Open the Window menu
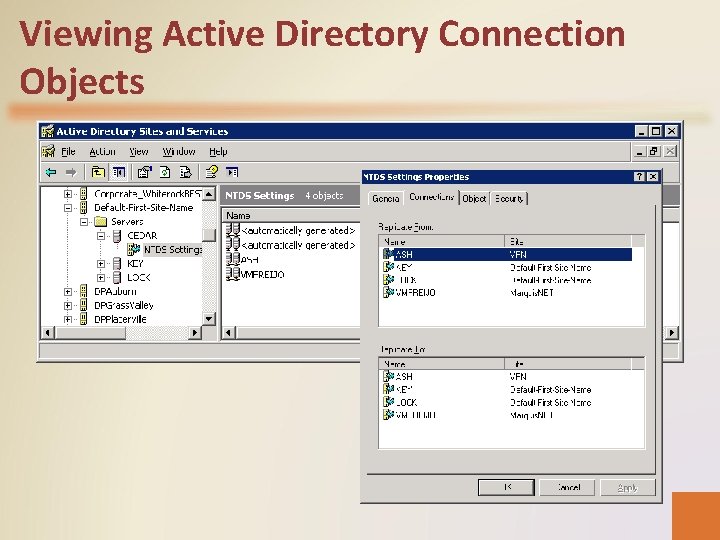This screenshot has height=540, width=720. click(x=179, y=152)
